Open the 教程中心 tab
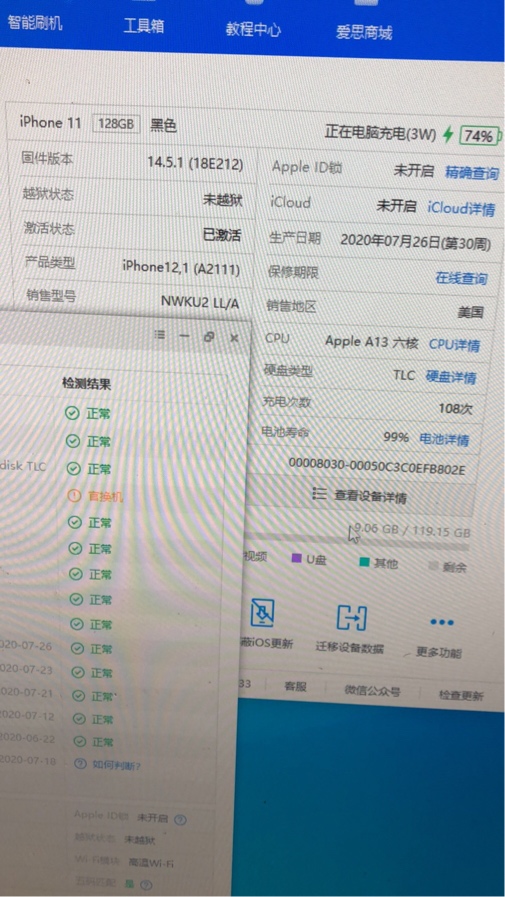505x897 pixels. click(x=253, y=29)
